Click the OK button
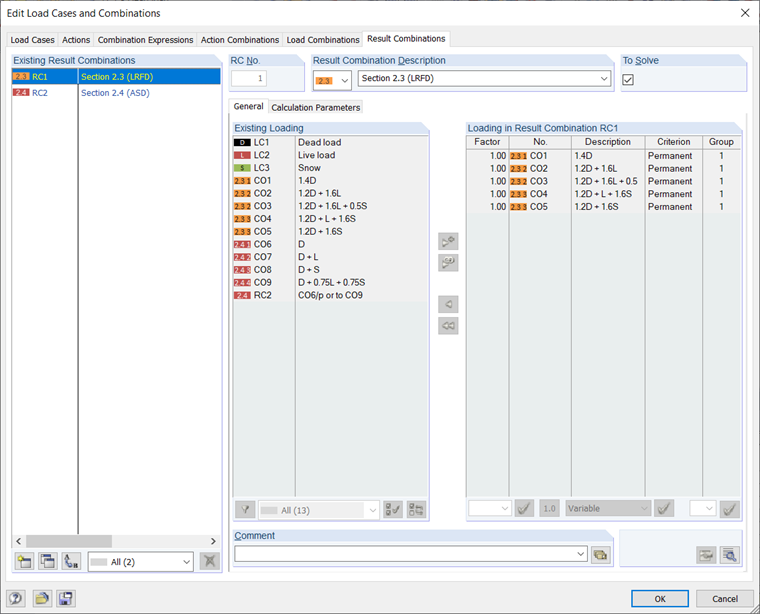Screen dimensions: 760x614 660,598
